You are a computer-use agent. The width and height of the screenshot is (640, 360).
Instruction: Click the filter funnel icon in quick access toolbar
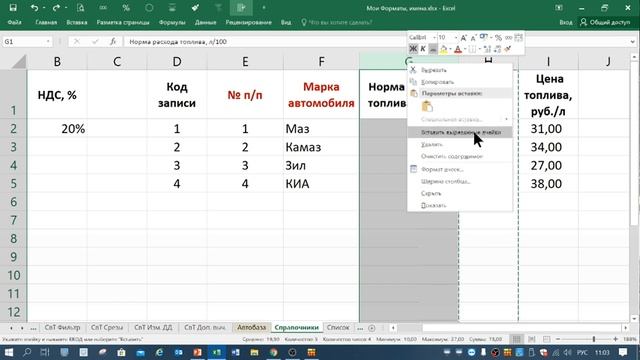(218, 8)
